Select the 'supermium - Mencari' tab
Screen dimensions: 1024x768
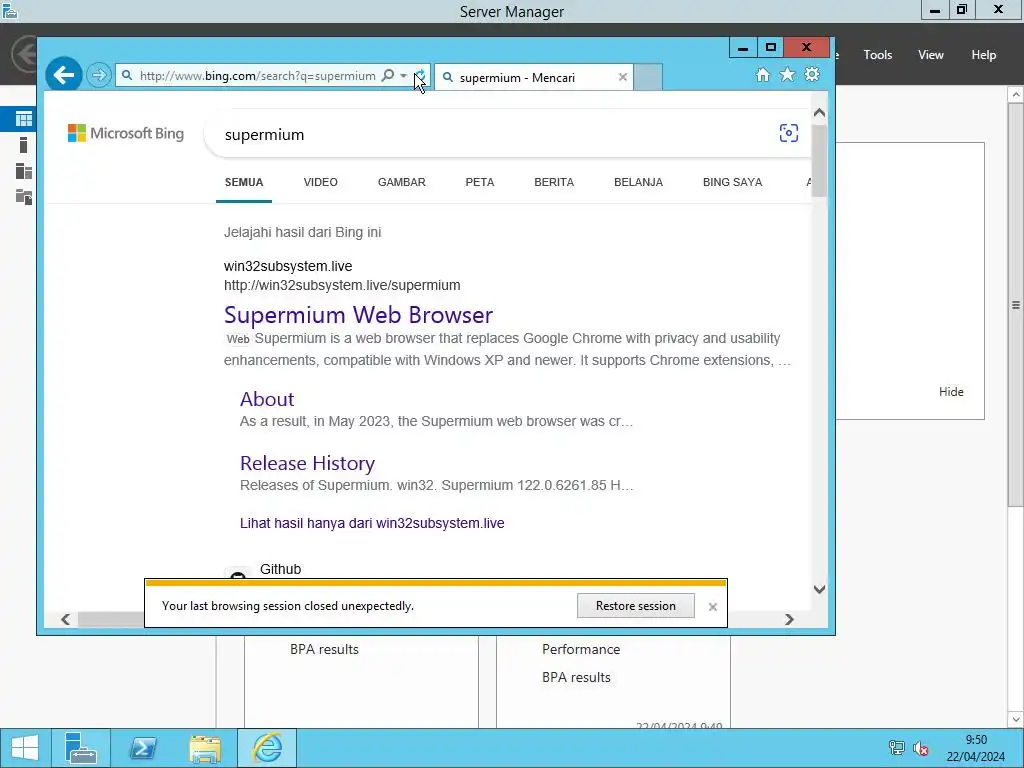tap(534, 77)
